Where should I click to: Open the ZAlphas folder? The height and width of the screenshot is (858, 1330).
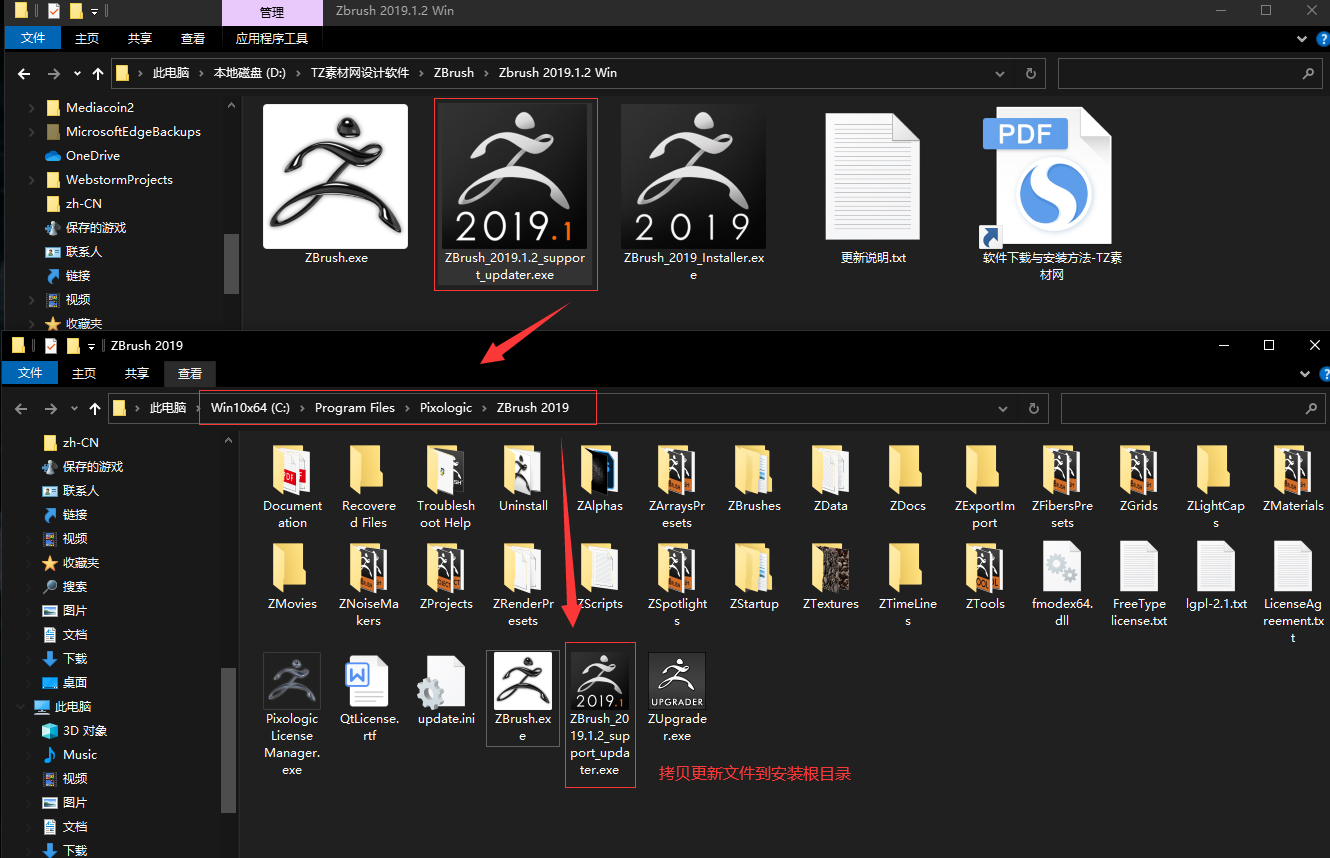click(600, 479)
